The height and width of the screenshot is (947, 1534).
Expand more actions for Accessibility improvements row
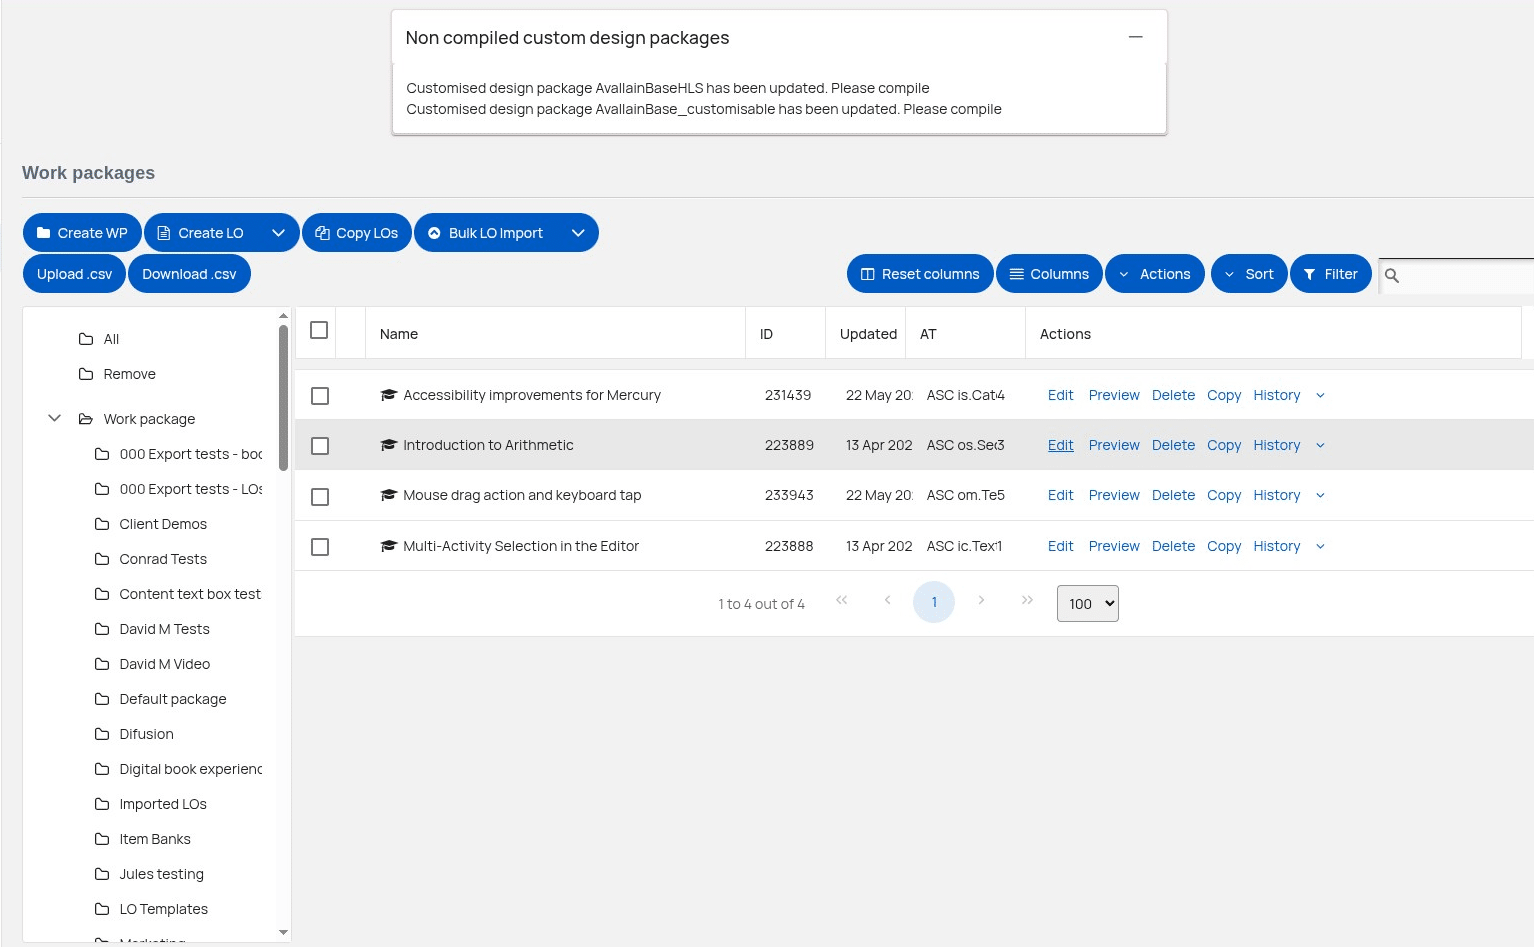pos(1320,396)
